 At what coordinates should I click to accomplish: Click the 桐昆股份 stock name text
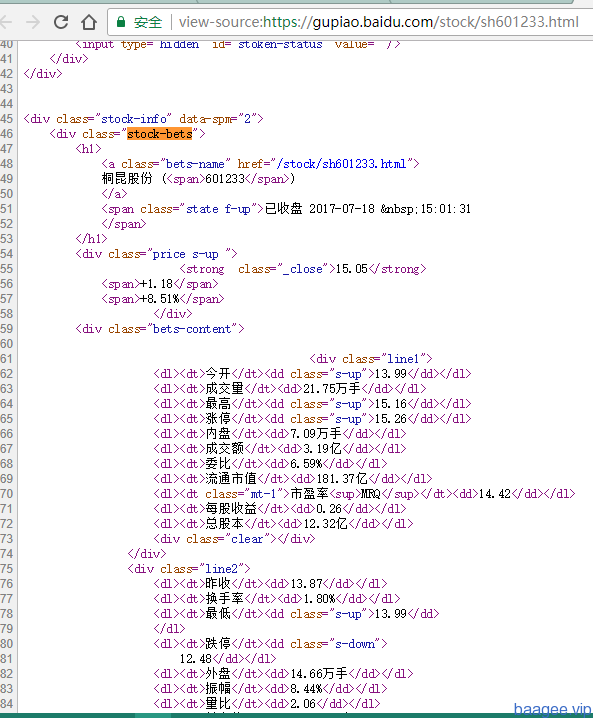(127, 179)
